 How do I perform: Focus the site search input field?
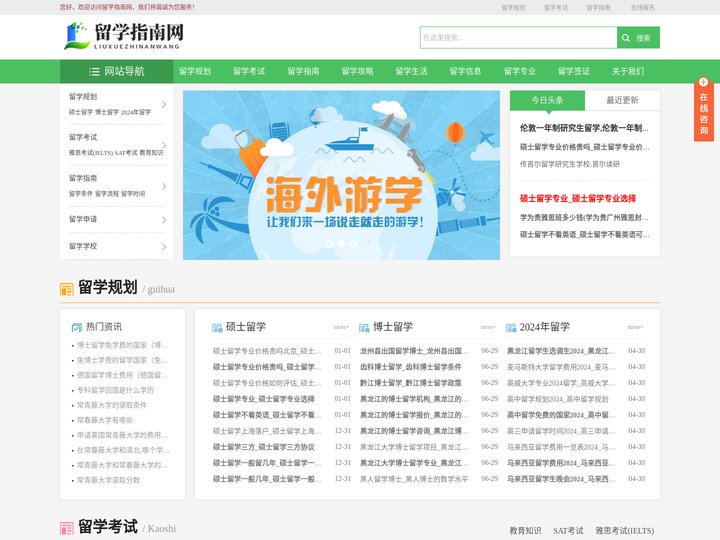click(518, 38)
